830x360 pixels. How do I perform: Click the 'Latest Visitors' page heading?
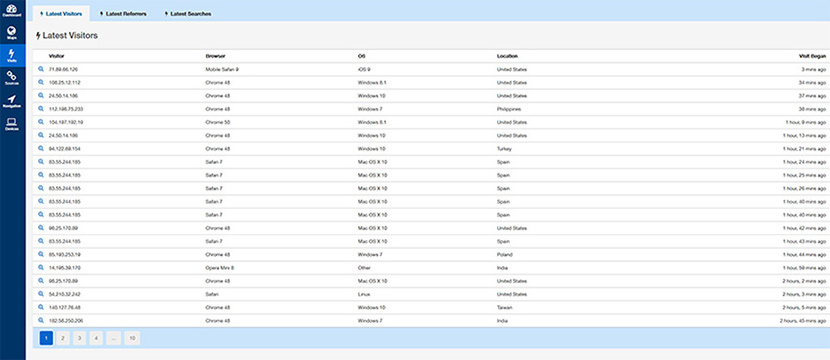point(67,35)
